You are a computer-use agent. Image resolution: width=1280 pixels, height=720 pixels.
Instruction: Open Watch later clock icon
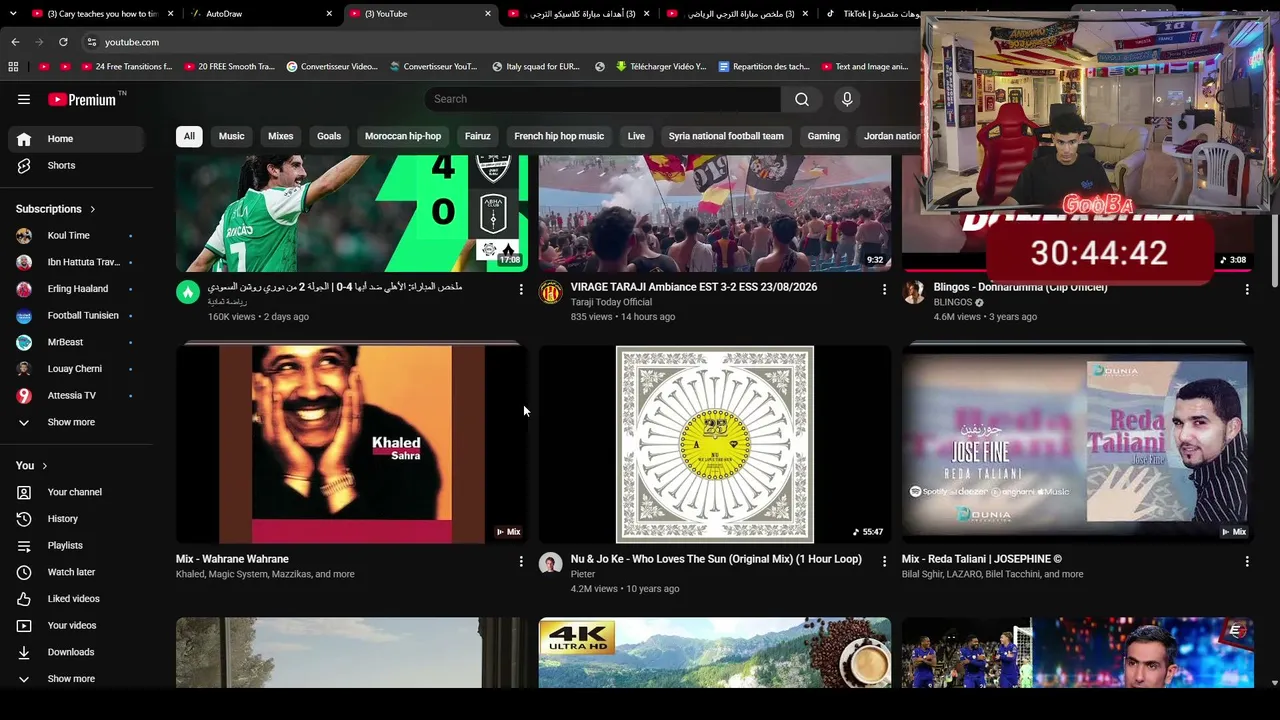coord(24,572)
